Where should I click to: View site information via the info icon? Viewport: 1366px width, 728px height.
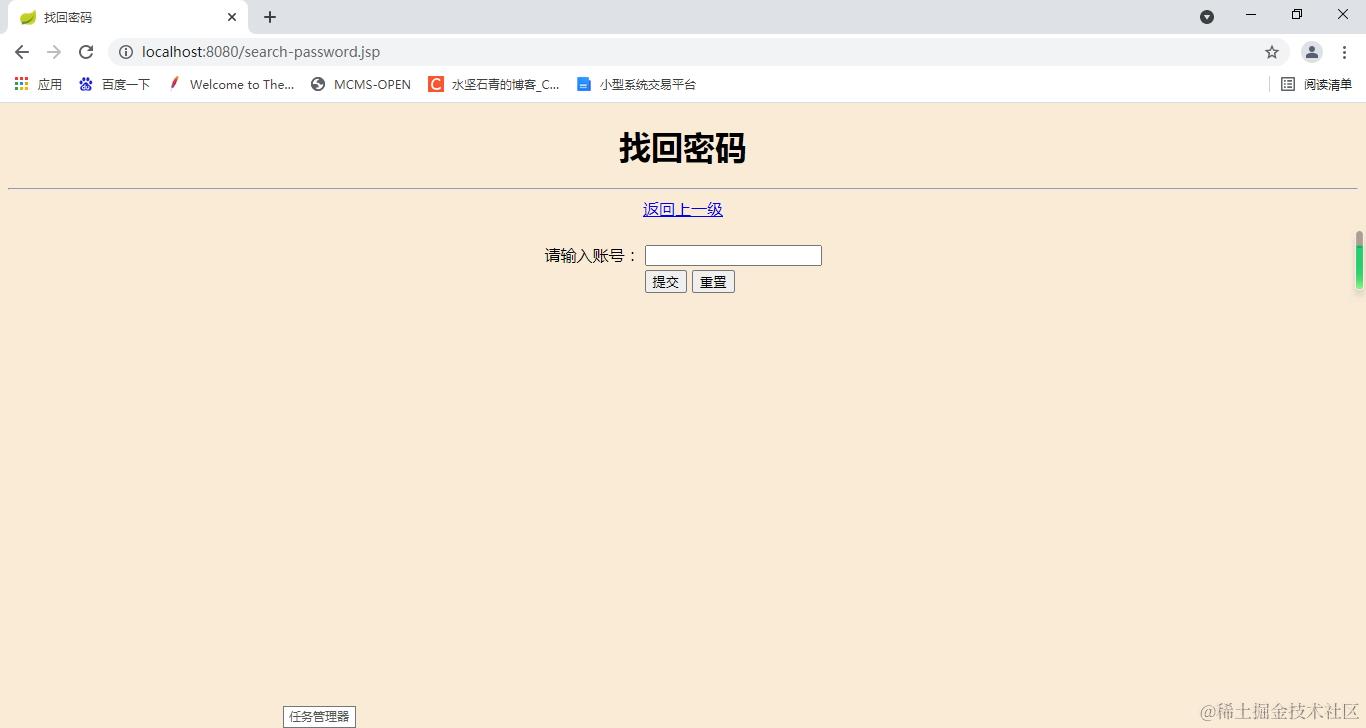(126, 52)
